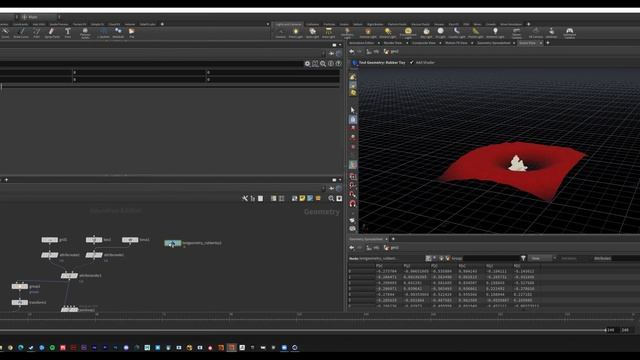Click the animation editor gear settings icon
The width and height of the screenshot is (640, 360).
coord(307,64)
